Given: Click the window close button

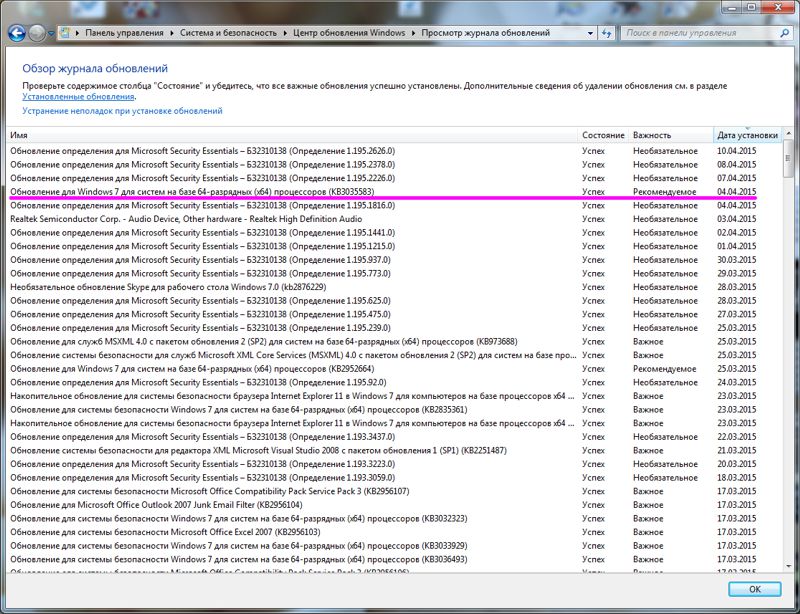Looking at the screenshot, I should 780,6.
